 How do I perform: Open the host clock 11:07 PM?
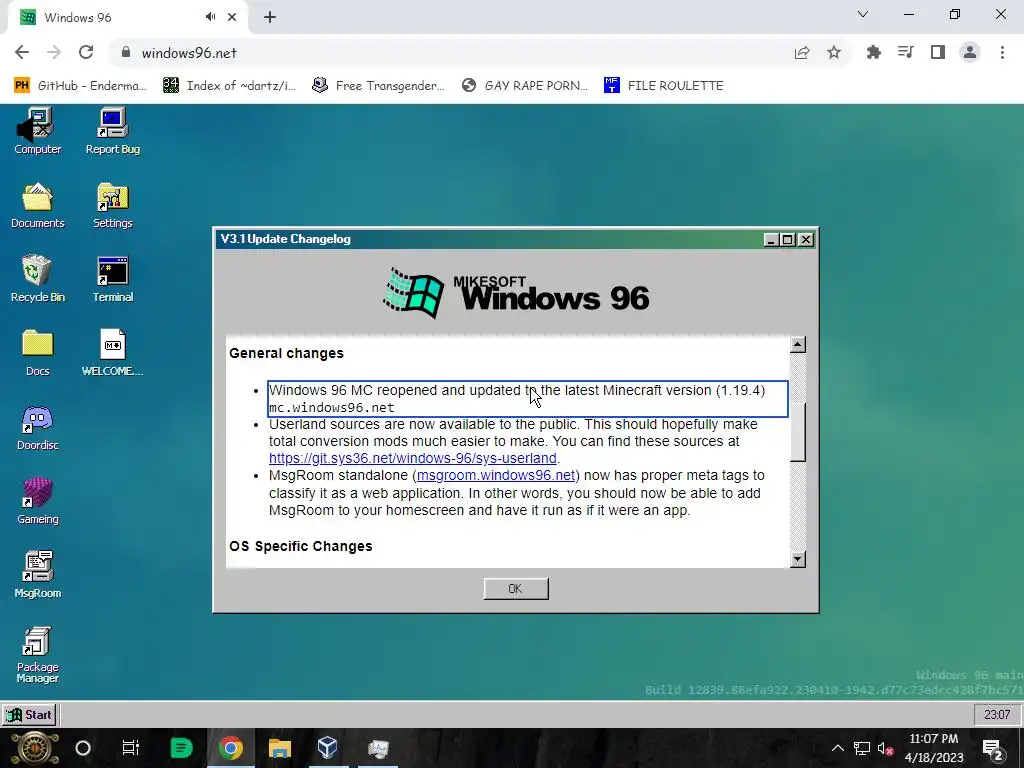[934, 748]
